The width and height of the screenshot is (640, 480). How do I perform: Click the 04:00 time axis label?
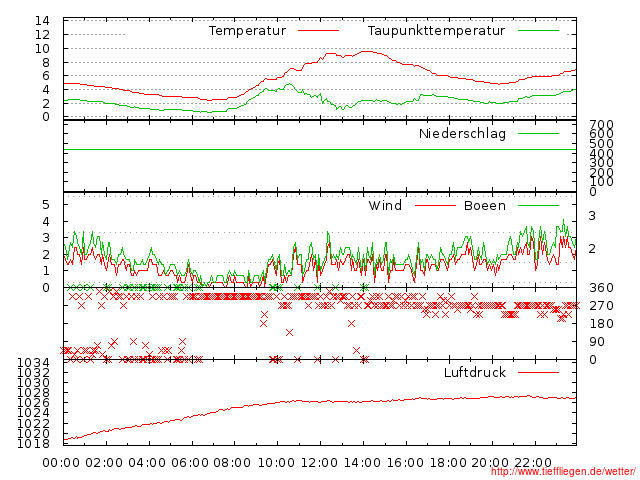[147, 463]
